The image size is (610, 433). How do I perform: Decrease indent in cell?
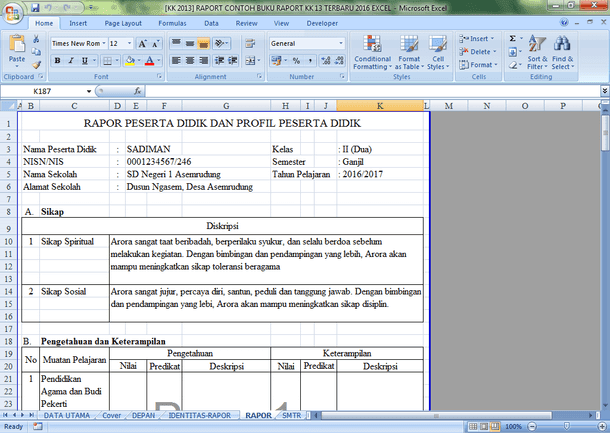(x=219, y=60)
